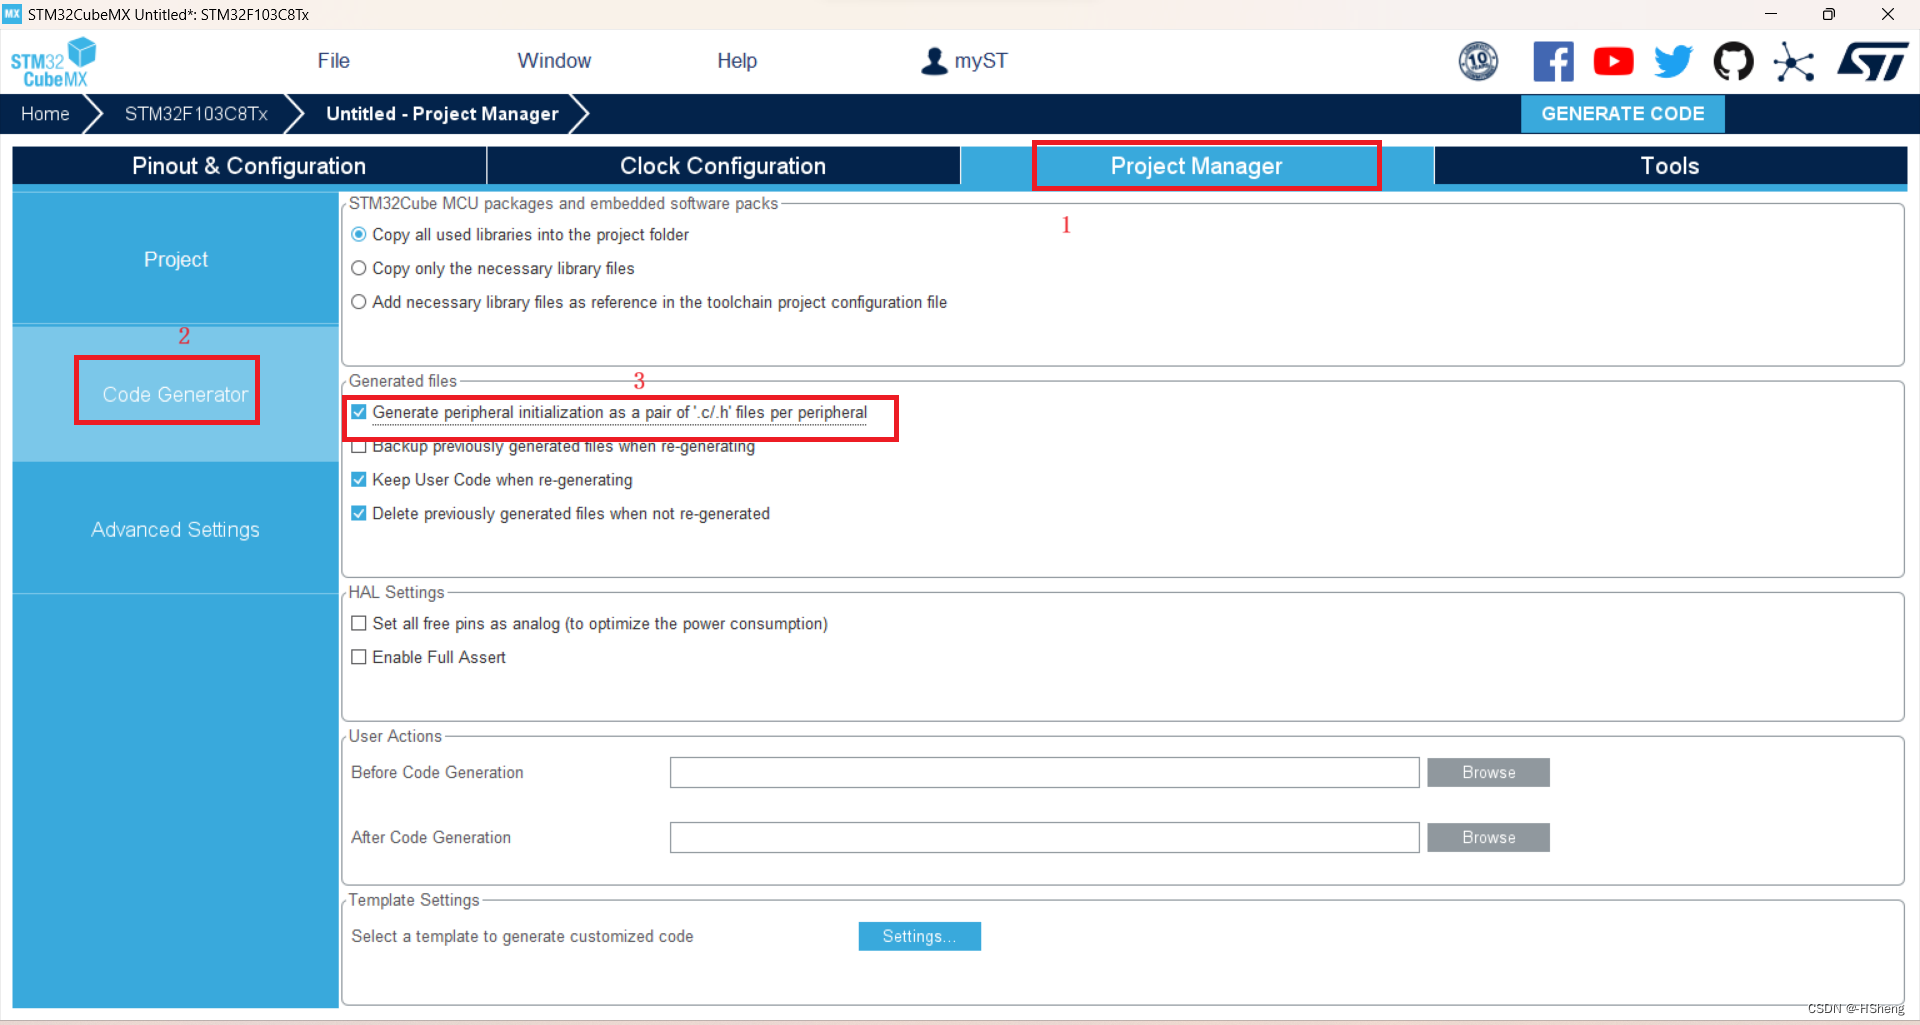Open the Project section in sidebar
The image size is (1920, 1025).
tap(176, 259)
